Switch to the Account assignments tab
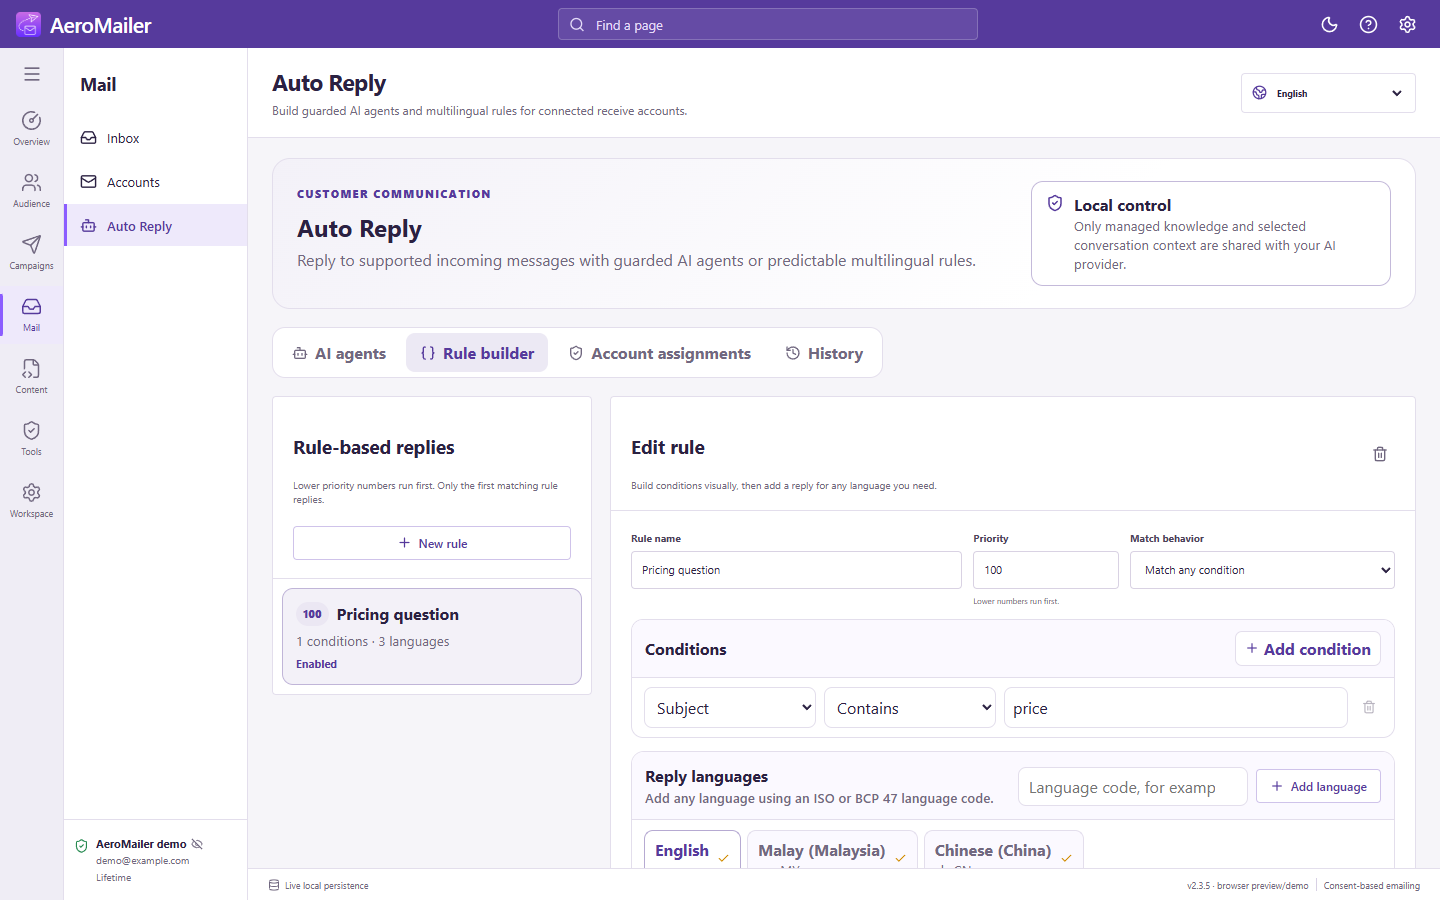The image size is (1440, 900). [x=660, y=353]
